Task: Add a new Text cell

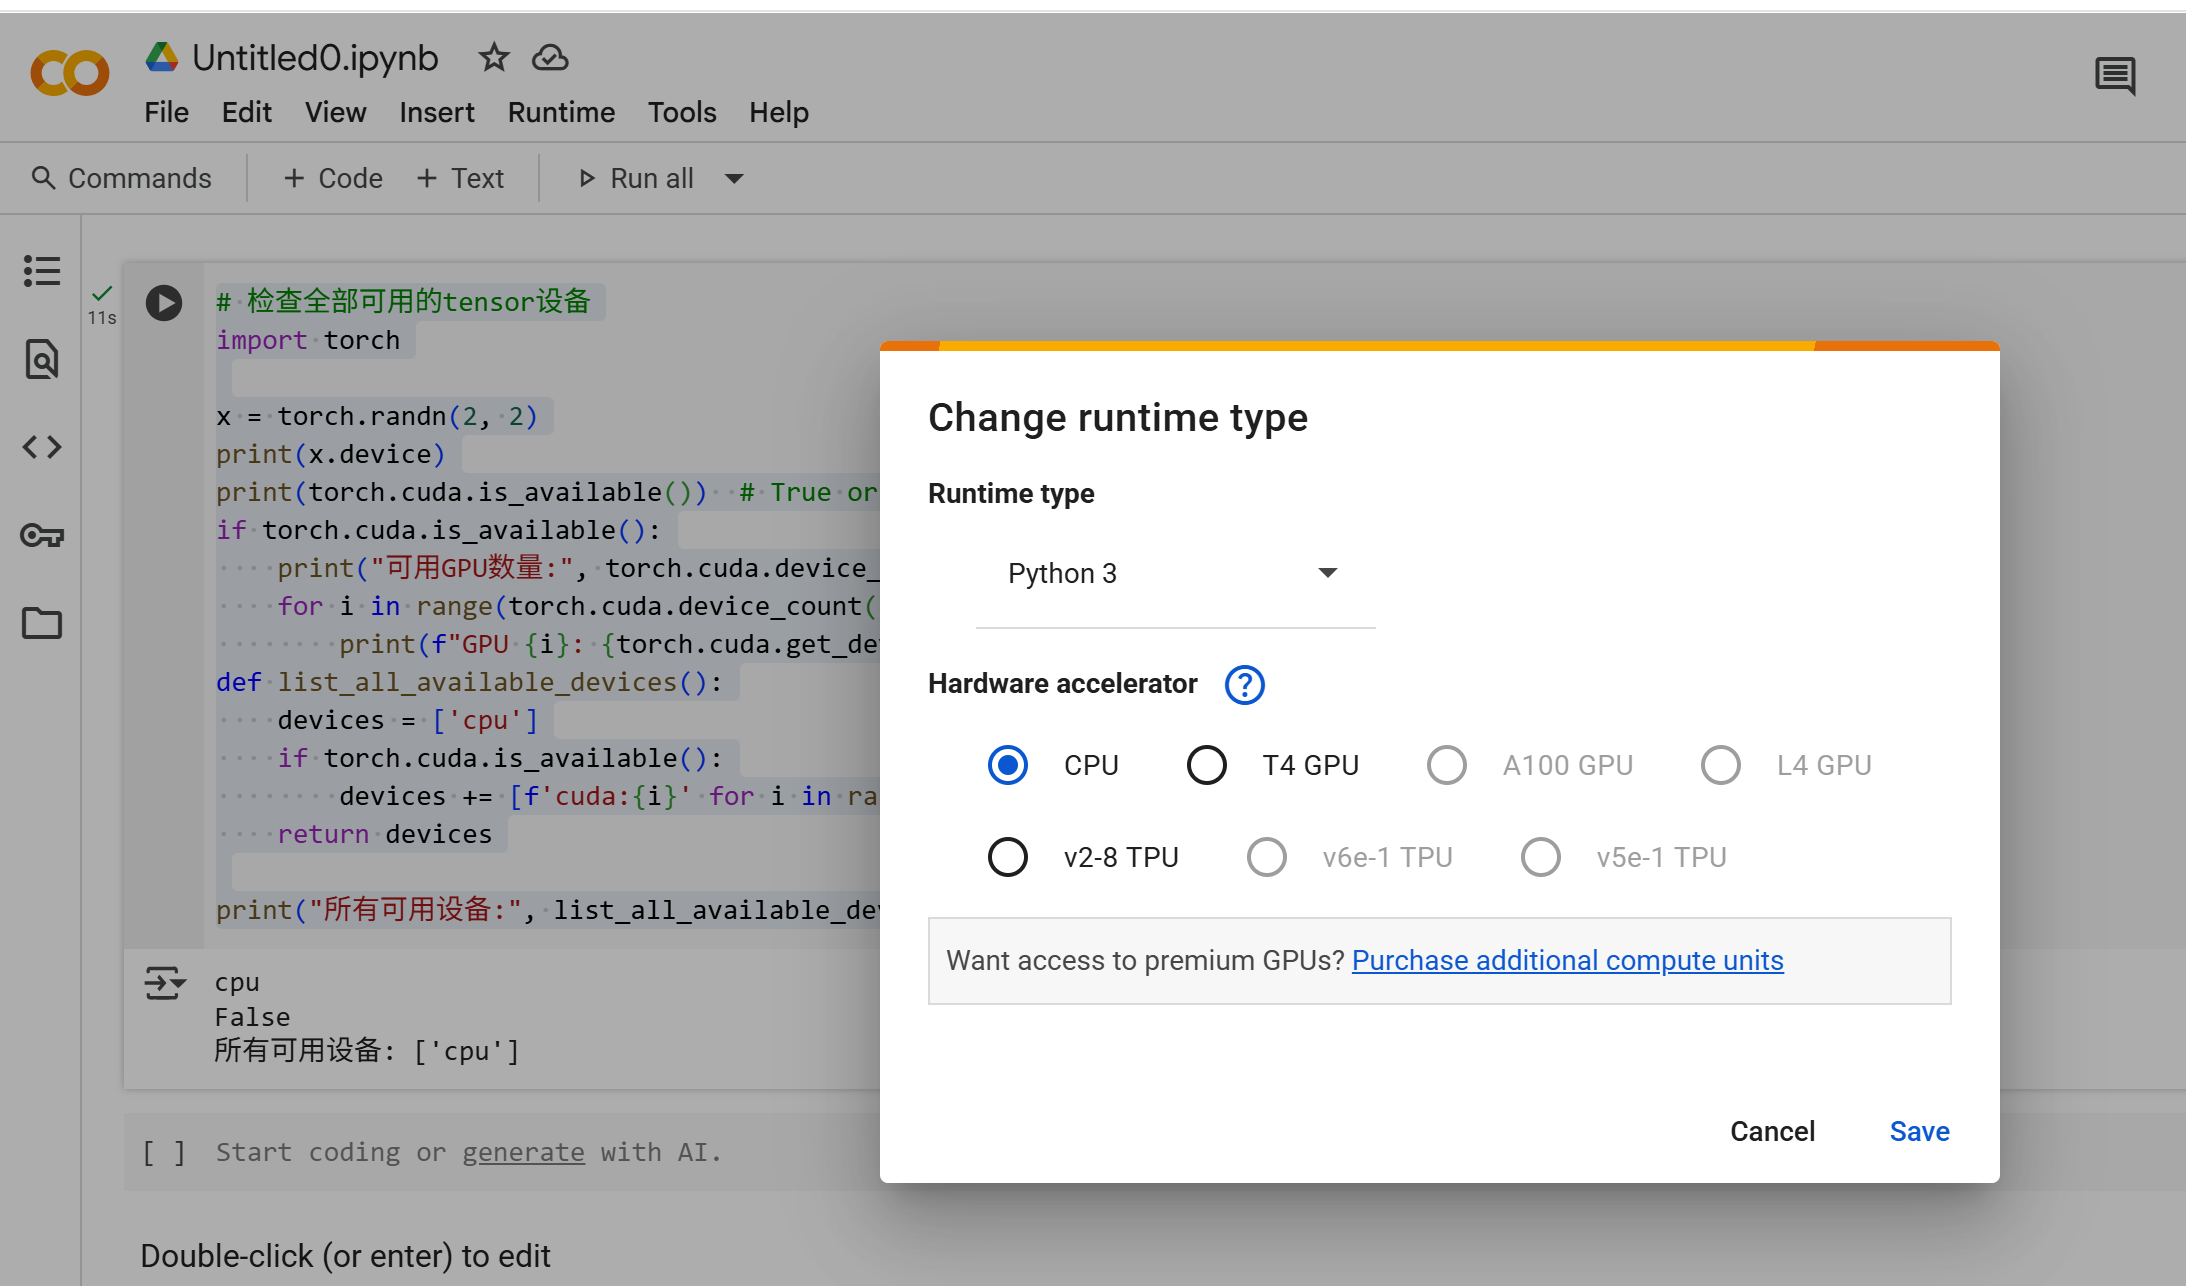Action: tap(460, 178)
